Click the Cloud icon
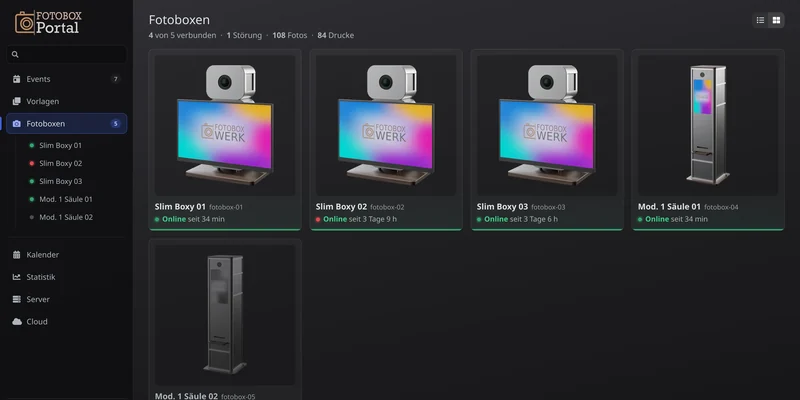This screenshot has width=800, height=400. click(x=17, y=321)
